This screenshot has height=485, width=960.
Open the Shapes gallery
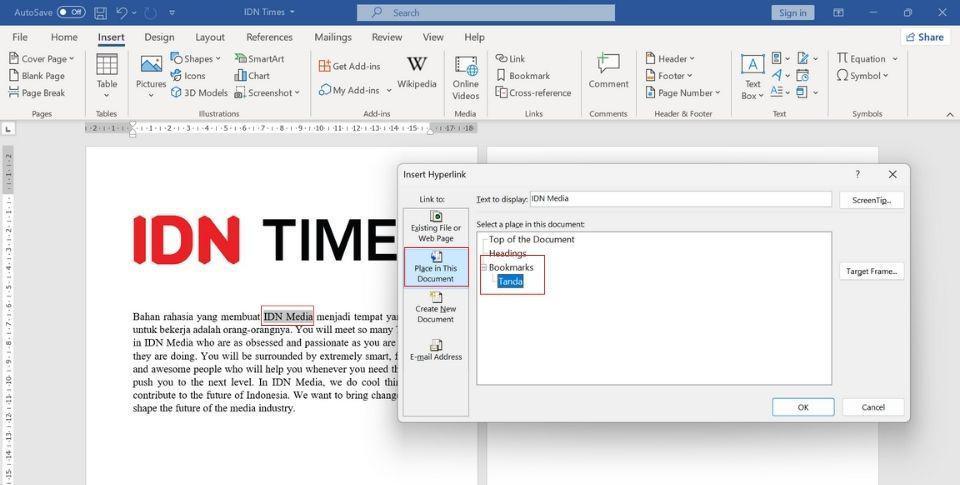pyautogui.click(x=195, y=59)
